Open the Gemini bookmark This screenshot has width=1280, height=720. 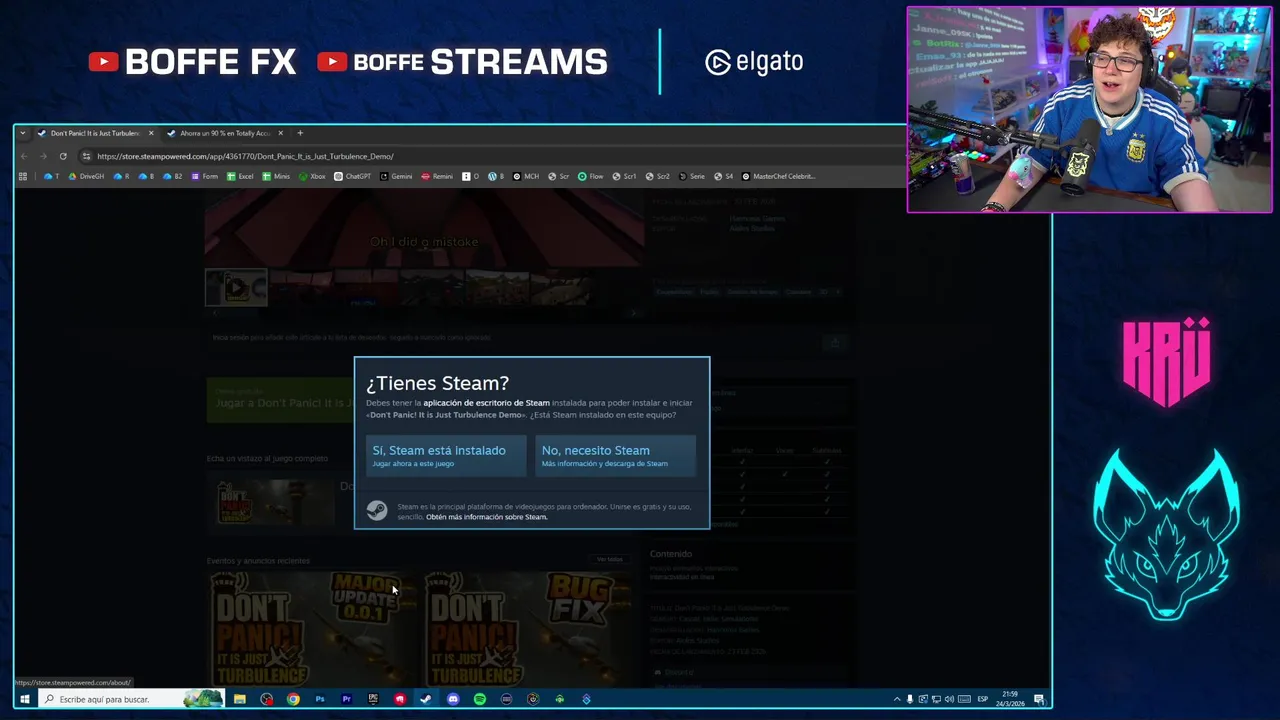pyautogui.click(x=396, y=176)
